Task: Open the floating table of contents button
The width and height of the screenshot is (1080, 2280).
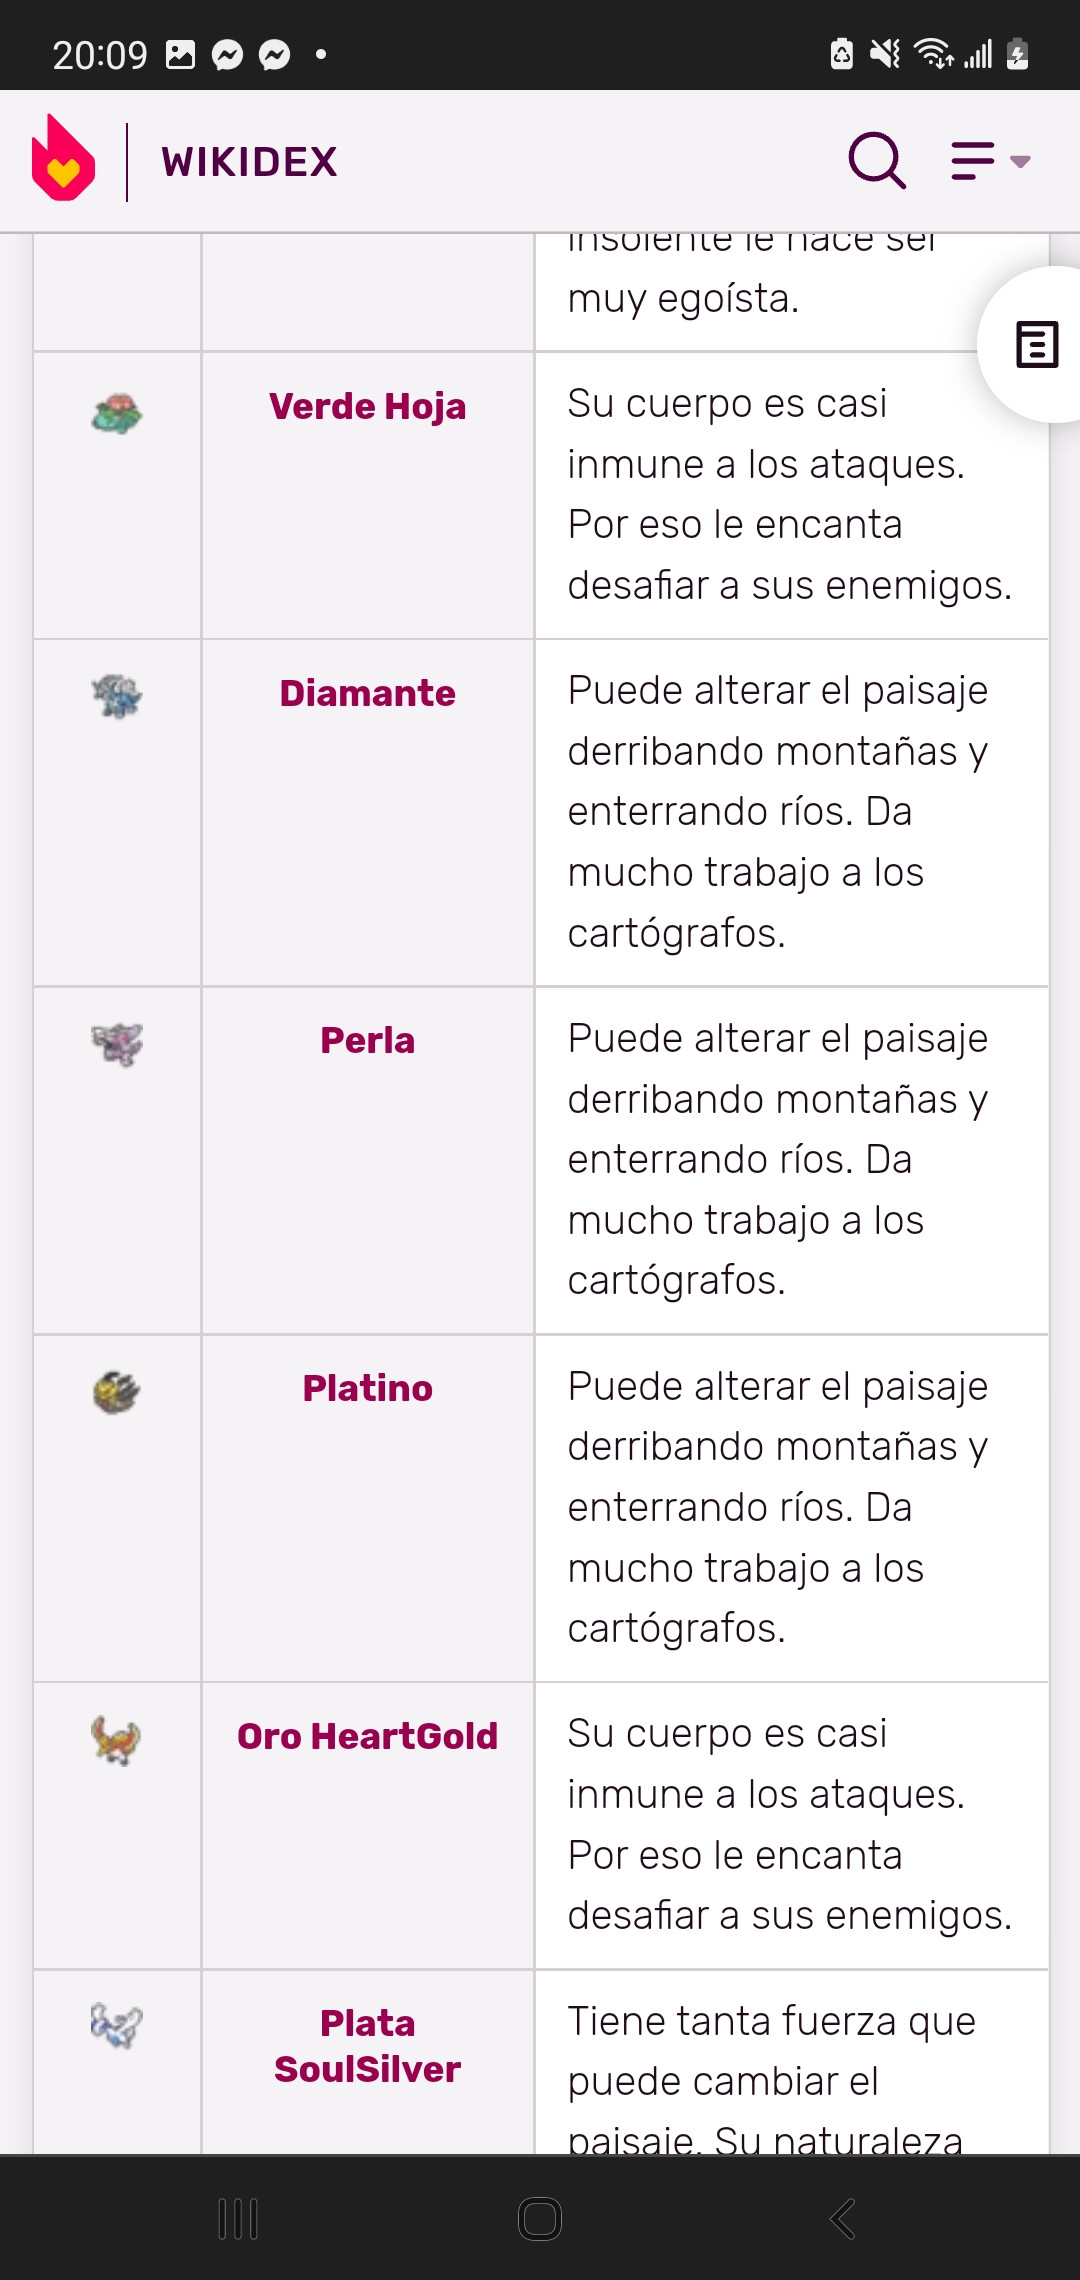Action: pos(1036,345)
